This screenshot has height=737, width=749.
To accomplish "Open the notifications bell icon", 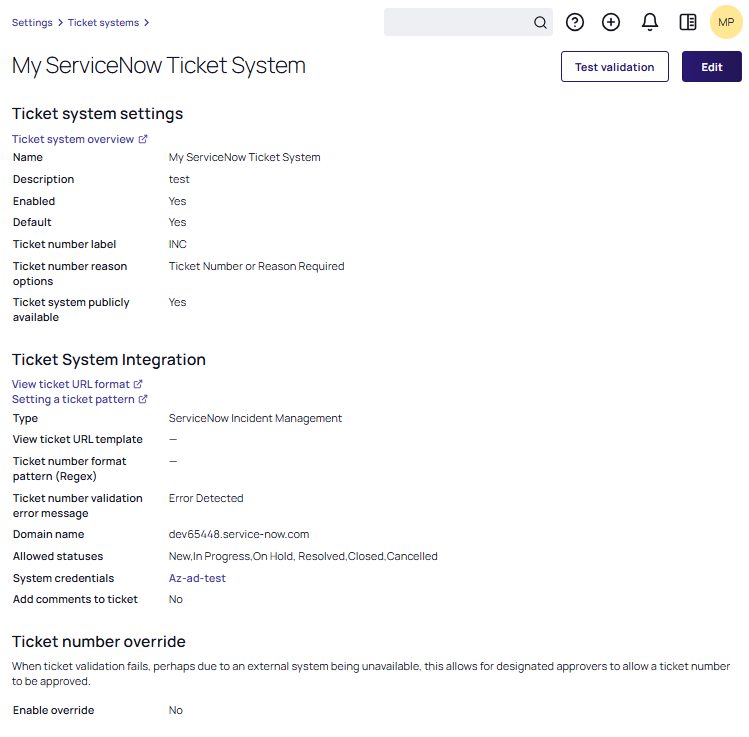I will click(x=650, y=22).
